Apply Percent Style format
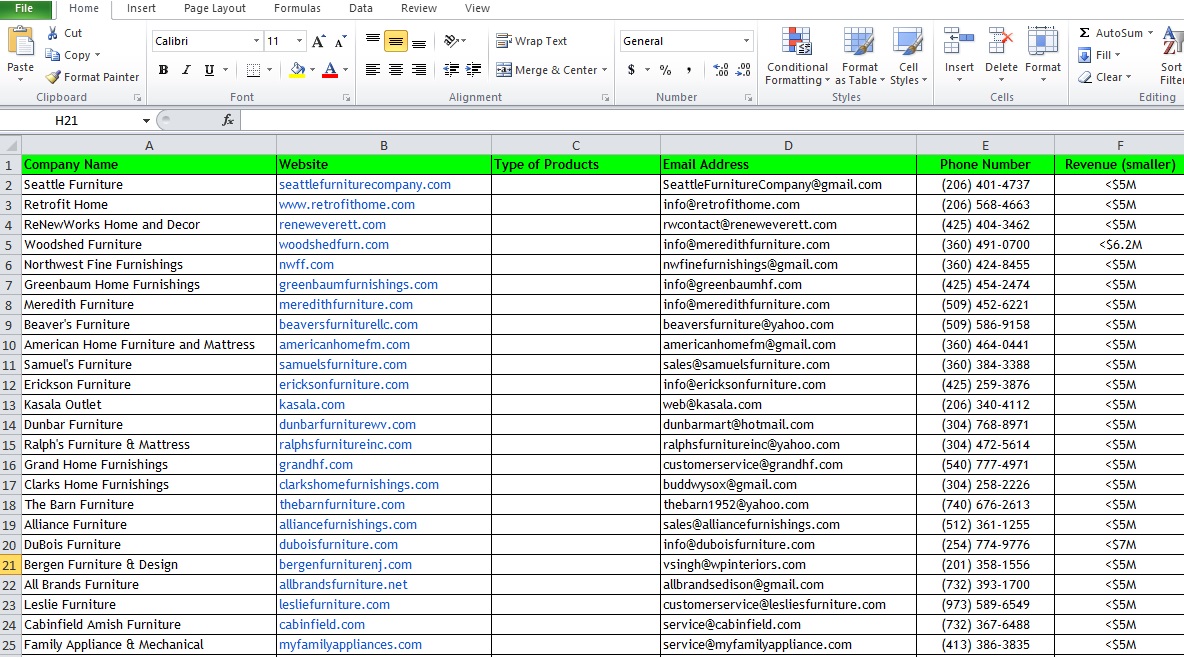This screenshot has width=1184, height=658. (x=665, y=70)
